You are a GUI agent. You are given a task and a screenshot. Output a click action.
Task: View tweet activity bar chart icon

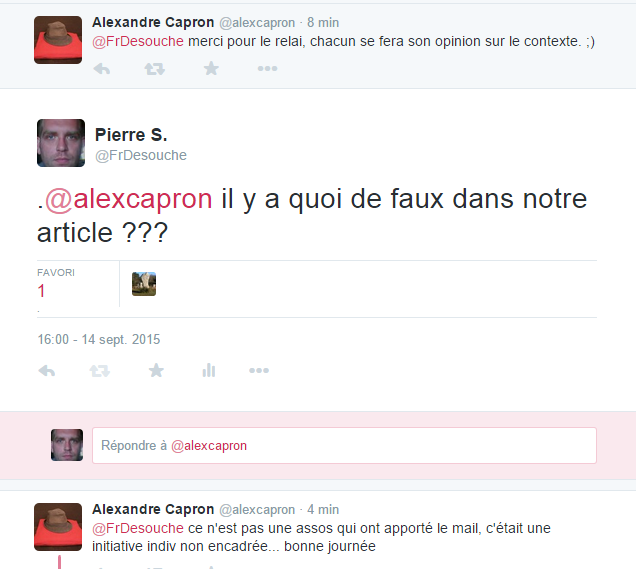(x=208, y=370)
